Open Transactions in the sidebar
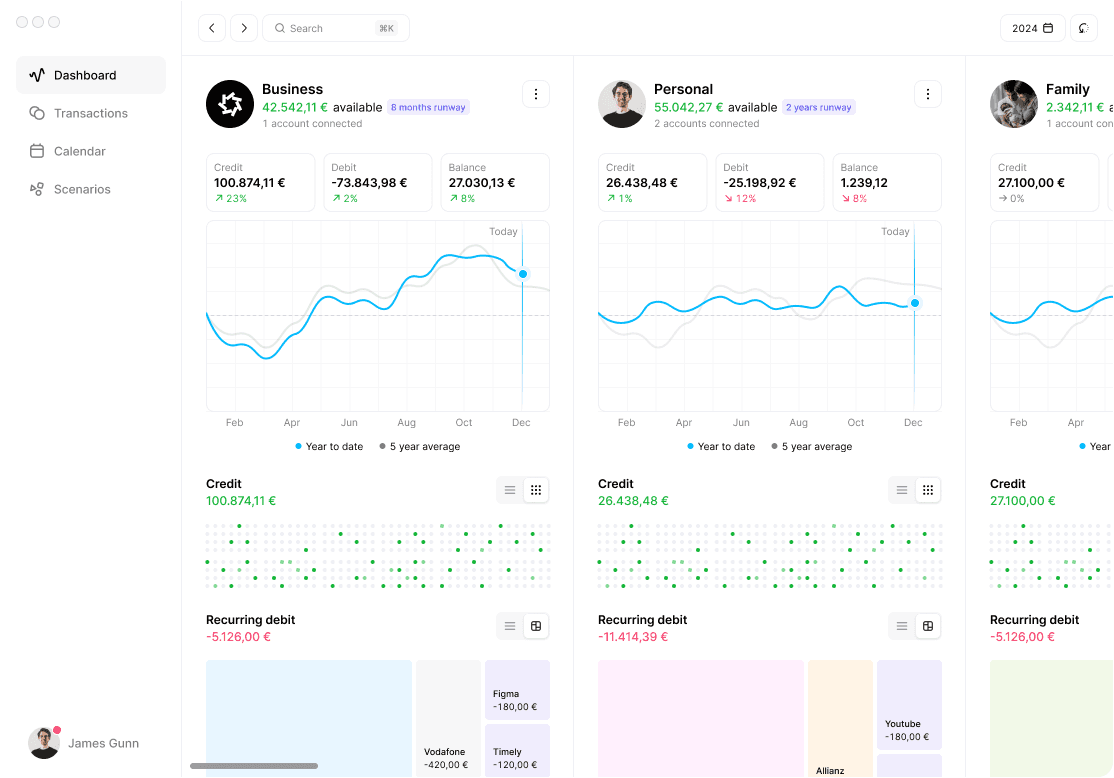 [x=91, y=113]
